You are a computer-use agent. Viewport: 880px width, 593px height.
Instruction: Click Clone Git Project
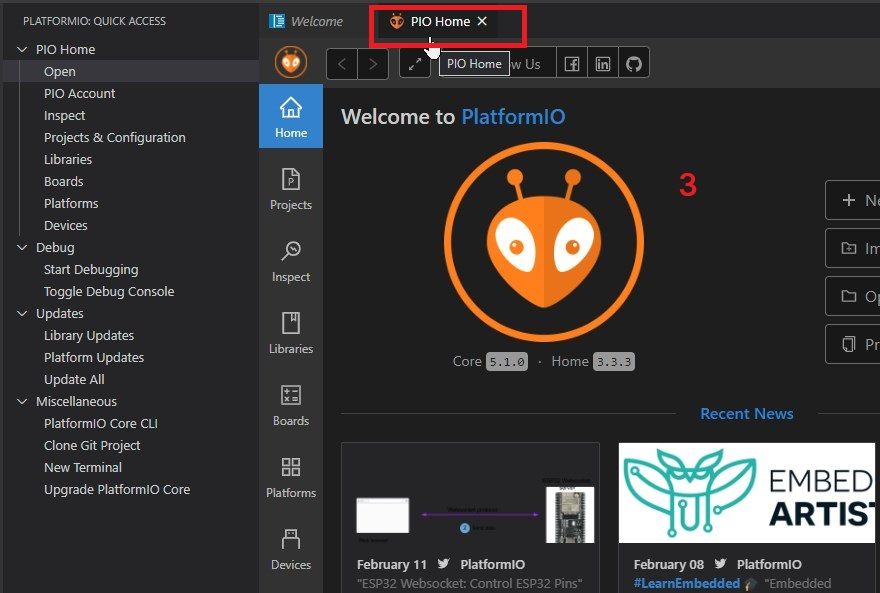pyautogui.click(x=92, y=445)
